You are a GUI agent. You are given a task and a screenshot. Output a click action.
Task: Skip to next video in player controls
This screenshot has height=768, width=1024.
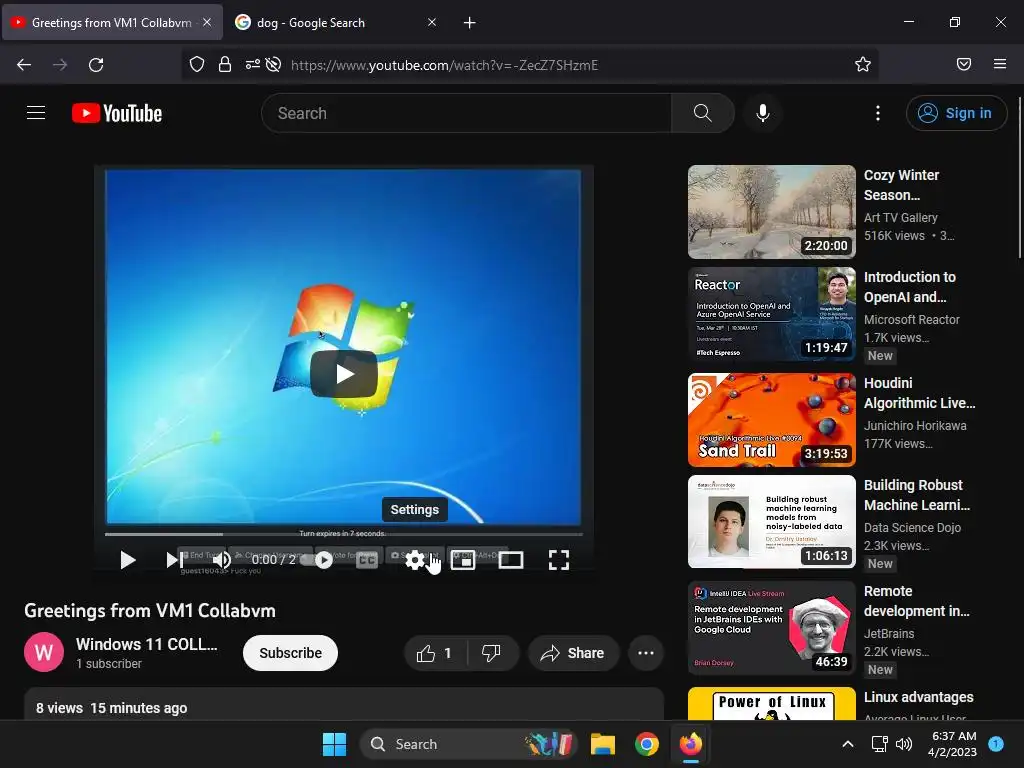tap(174, 560)
